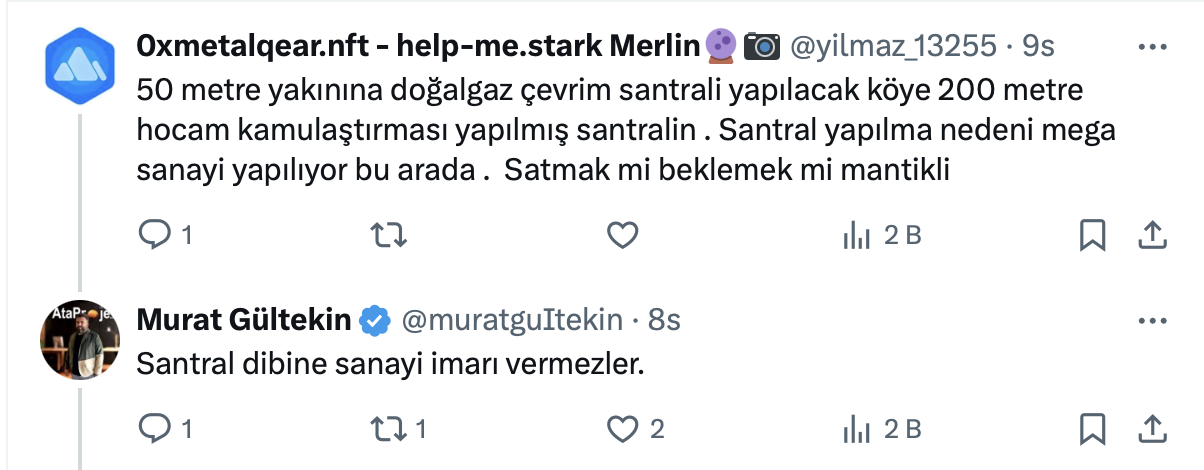Open the 9s timestamp of first tweet

click(x=1040, y=46)
